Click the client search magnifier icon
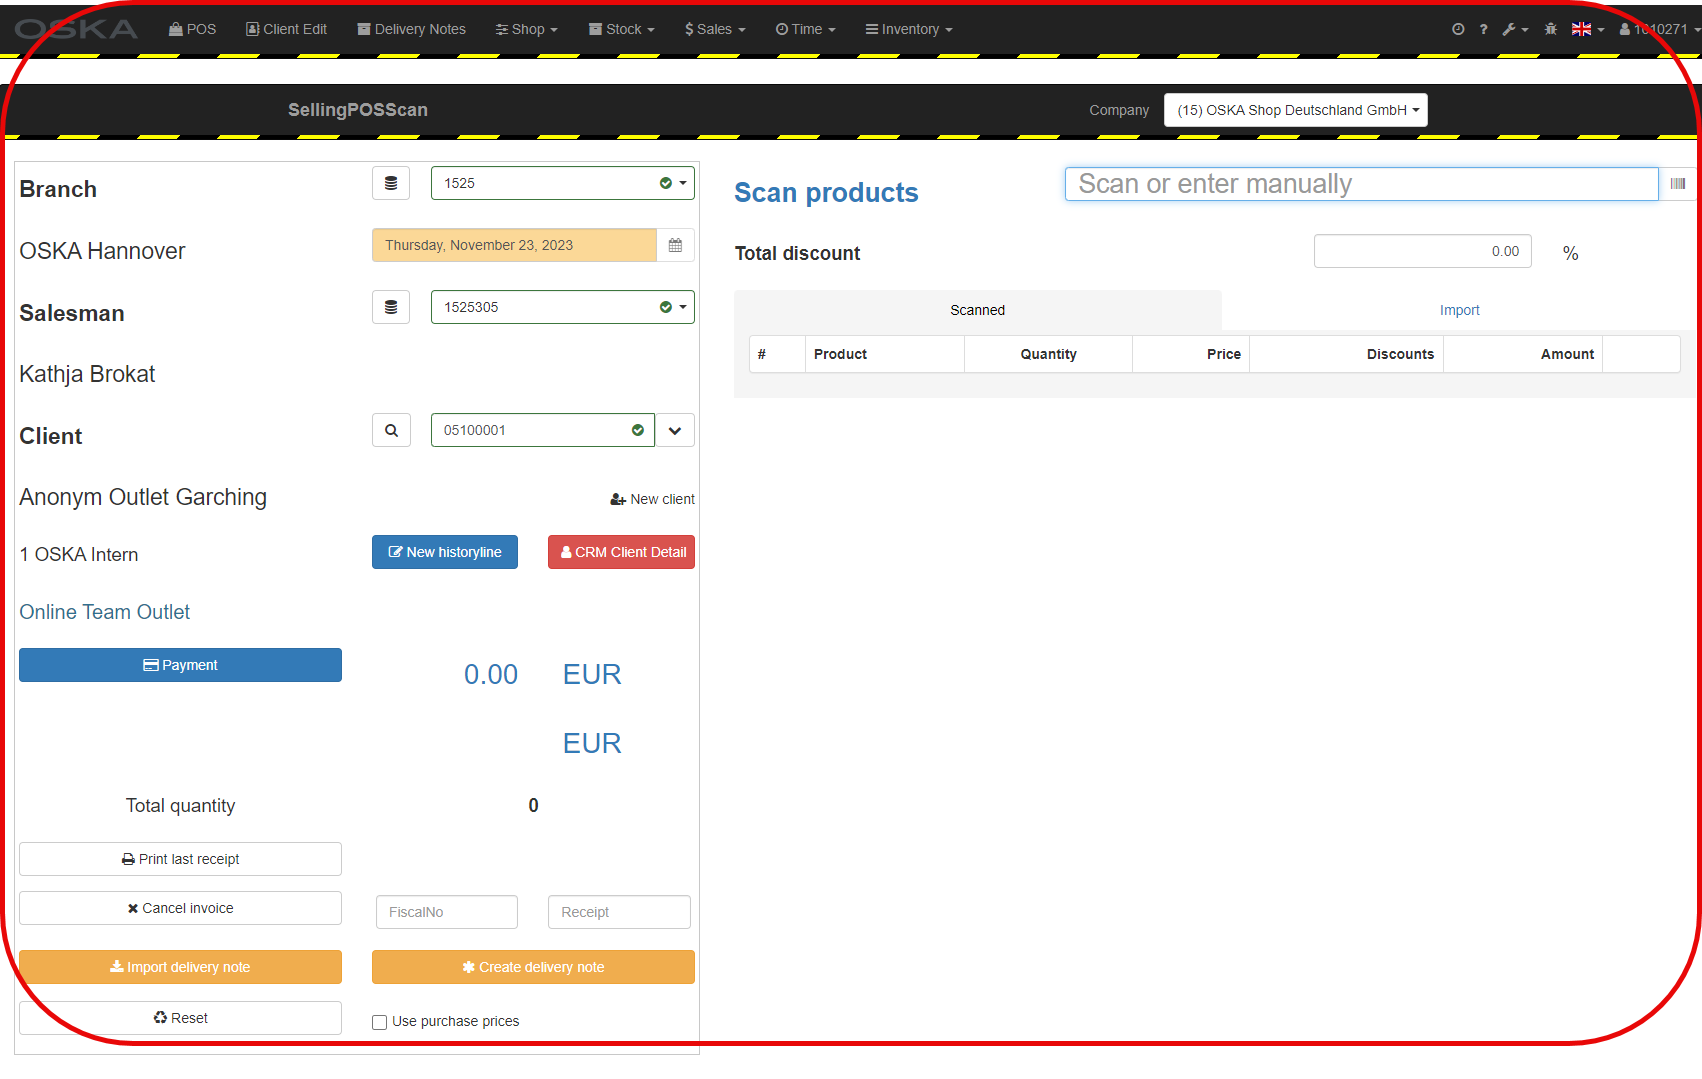The height and width of the screenshot is (1079, 1702). [x=391, y=430]
